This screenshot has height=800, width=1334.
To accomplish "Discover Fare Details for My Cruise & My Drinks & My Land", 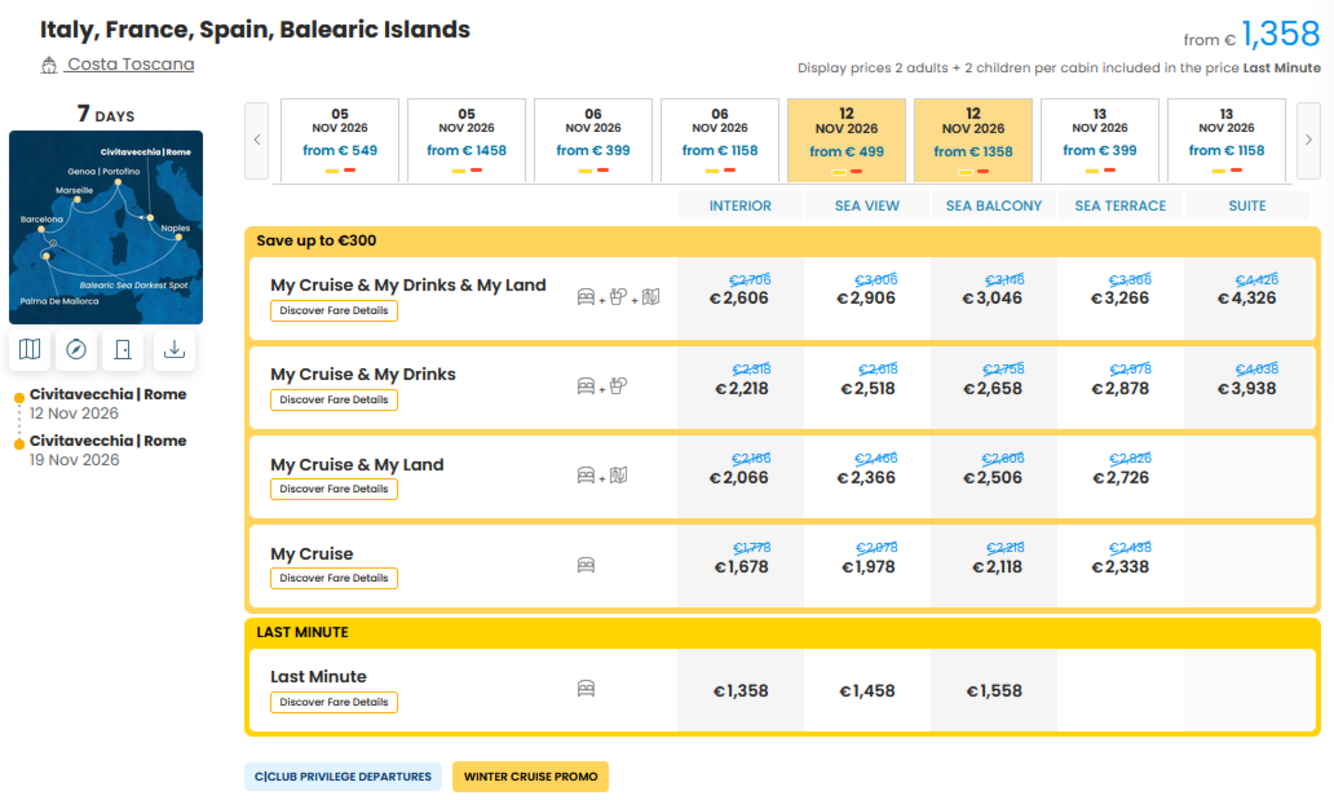I will pyautogui.click(x=334, y=311).
